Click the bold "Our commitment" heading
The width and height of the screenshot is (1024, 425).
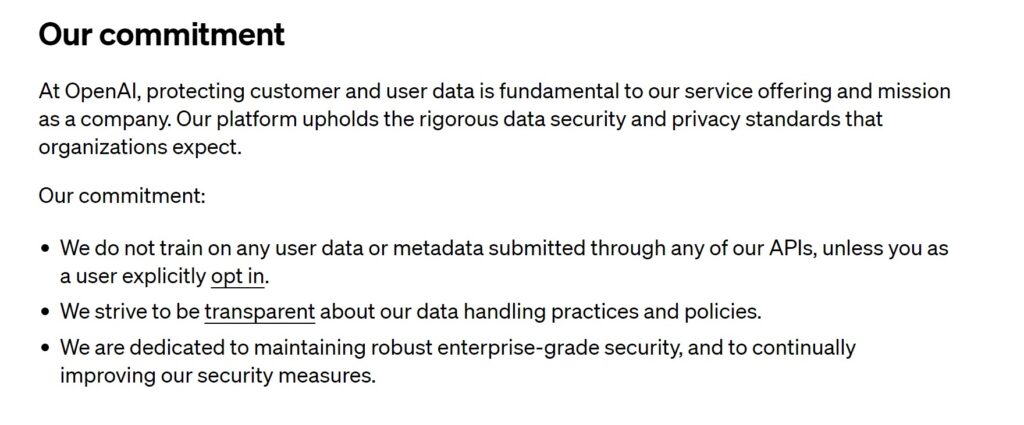(x=161, y=35)
